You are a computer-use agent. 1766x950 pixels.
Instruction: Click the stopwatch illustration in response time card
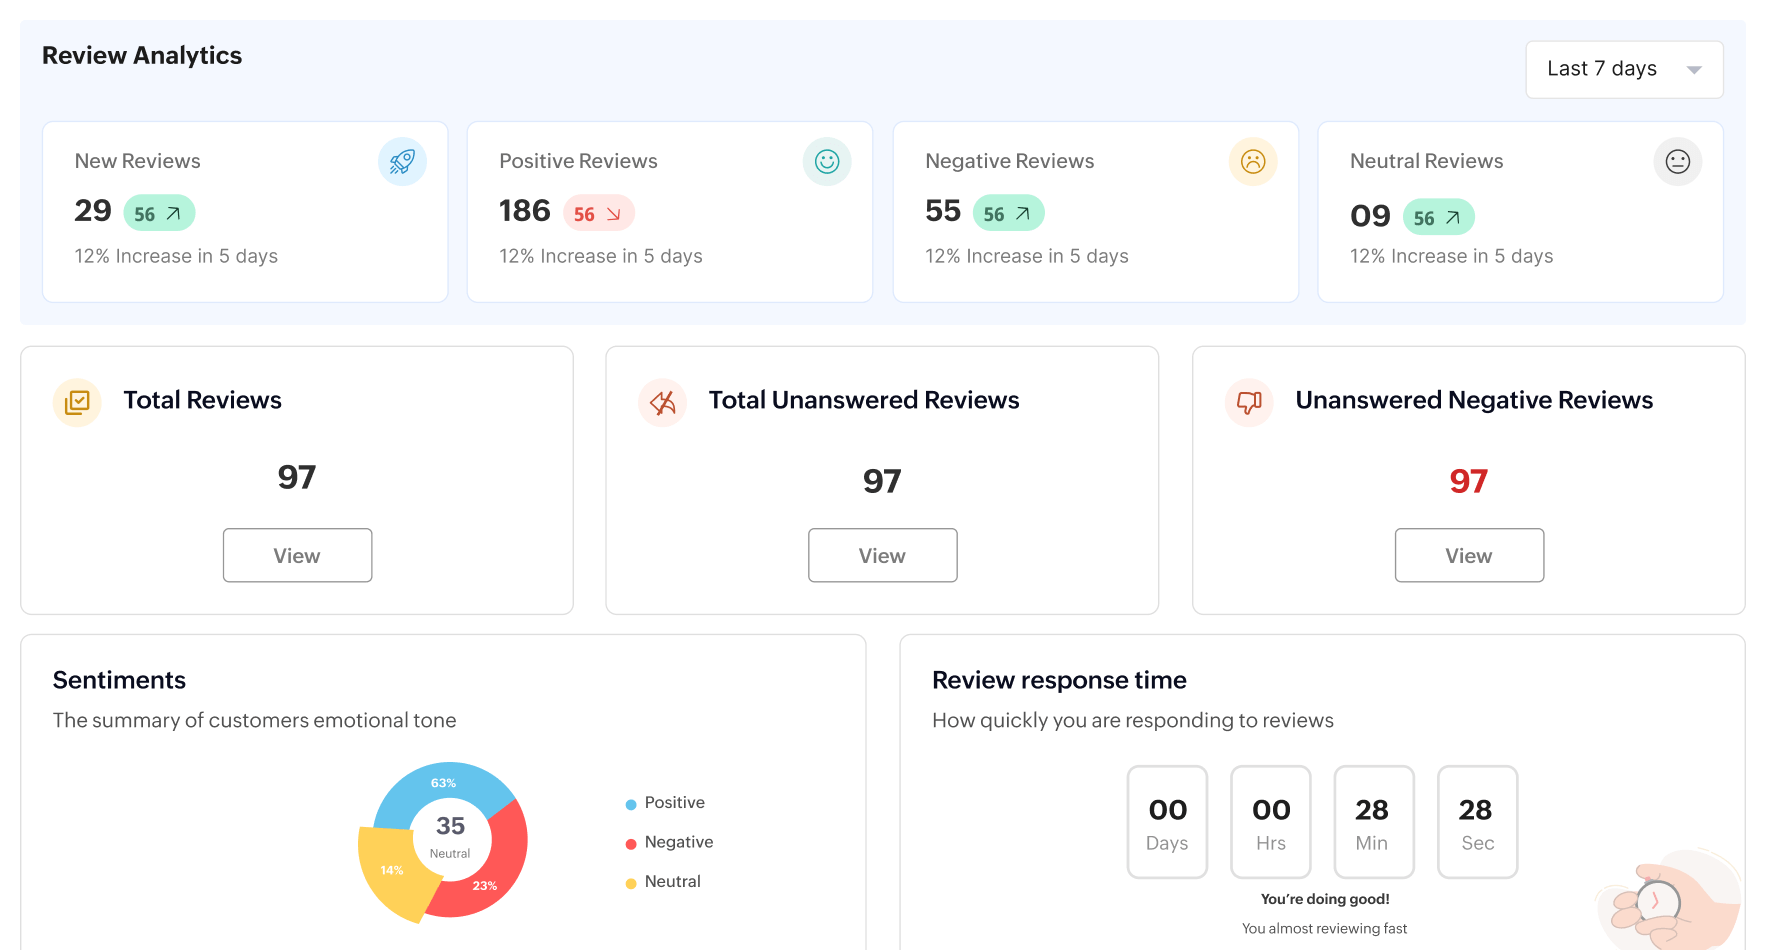pyautogui.click(x=1658, y=901)
